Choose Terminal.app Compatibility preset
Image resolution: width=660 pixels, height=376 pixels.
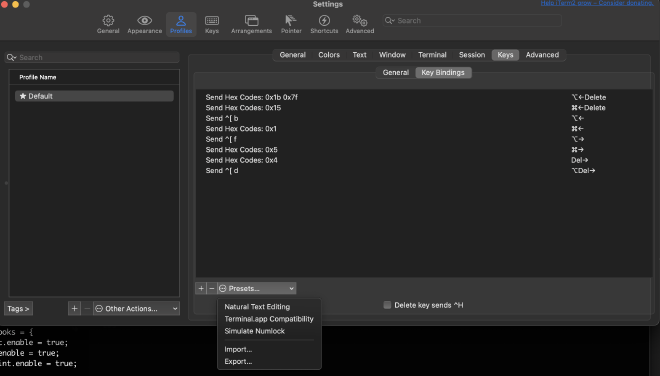click(x=269, y=319)
